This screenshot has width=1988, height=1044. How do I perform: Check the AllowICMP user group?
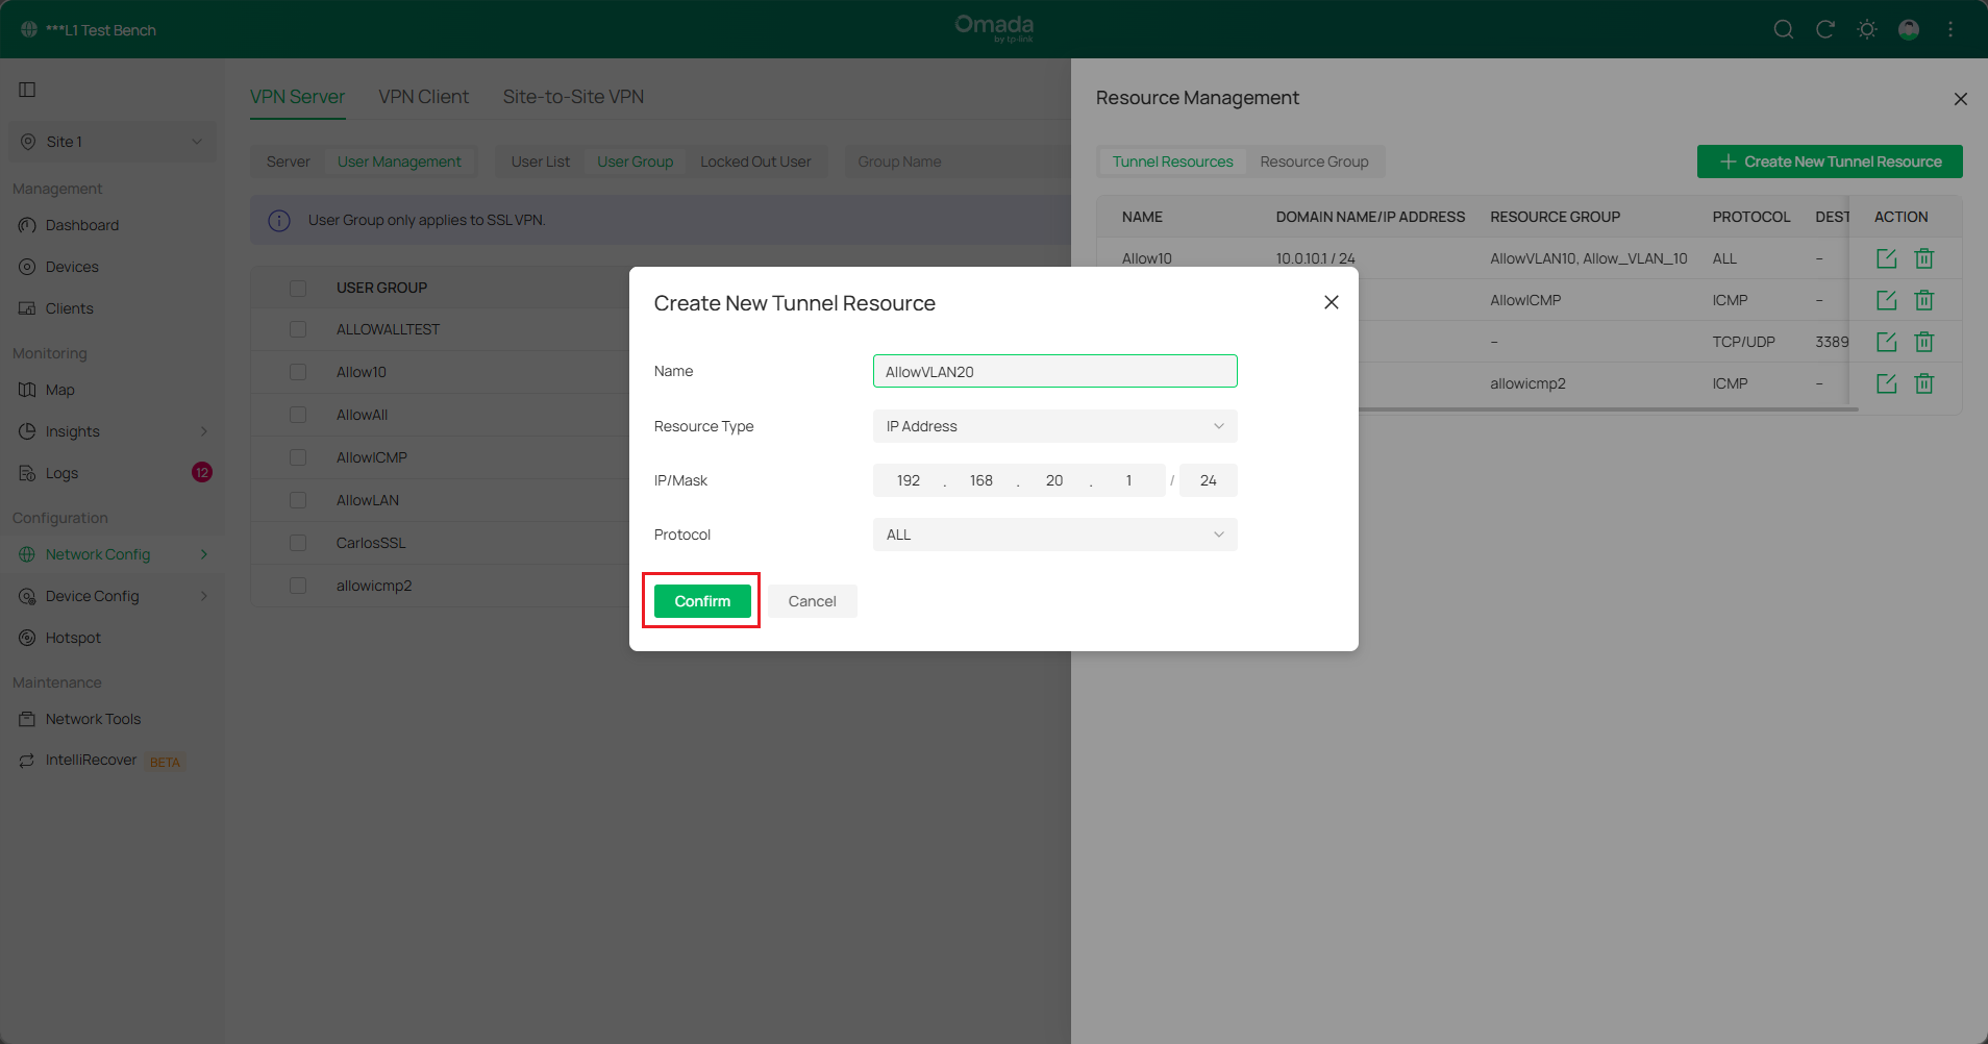298,457
